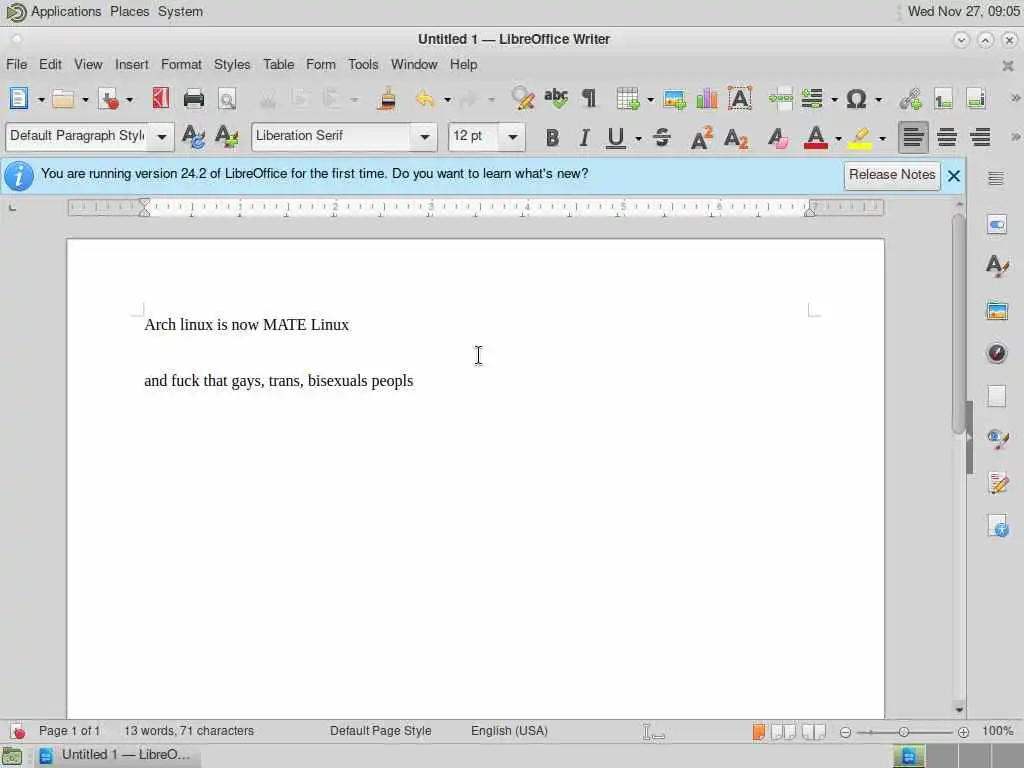Expand the Undo history arrow

click(447, 100)
